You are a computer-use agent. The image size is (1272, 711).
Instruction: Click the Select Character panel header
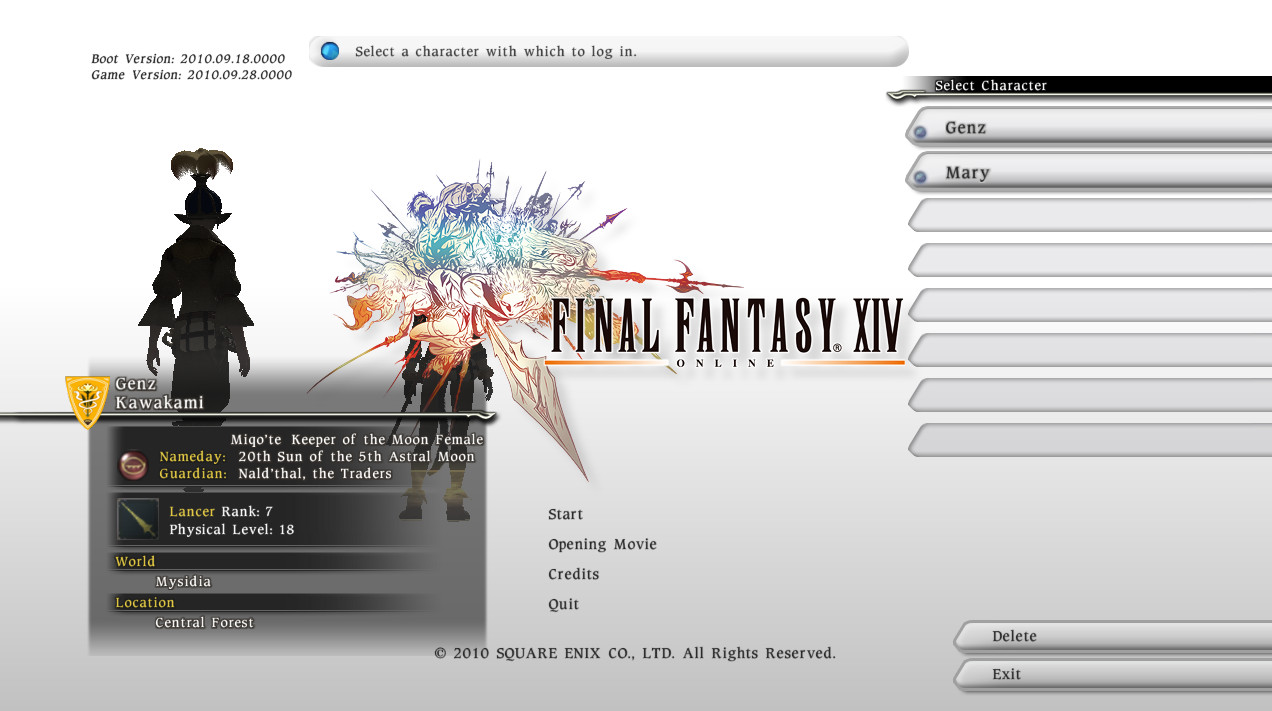point(1080,87)
